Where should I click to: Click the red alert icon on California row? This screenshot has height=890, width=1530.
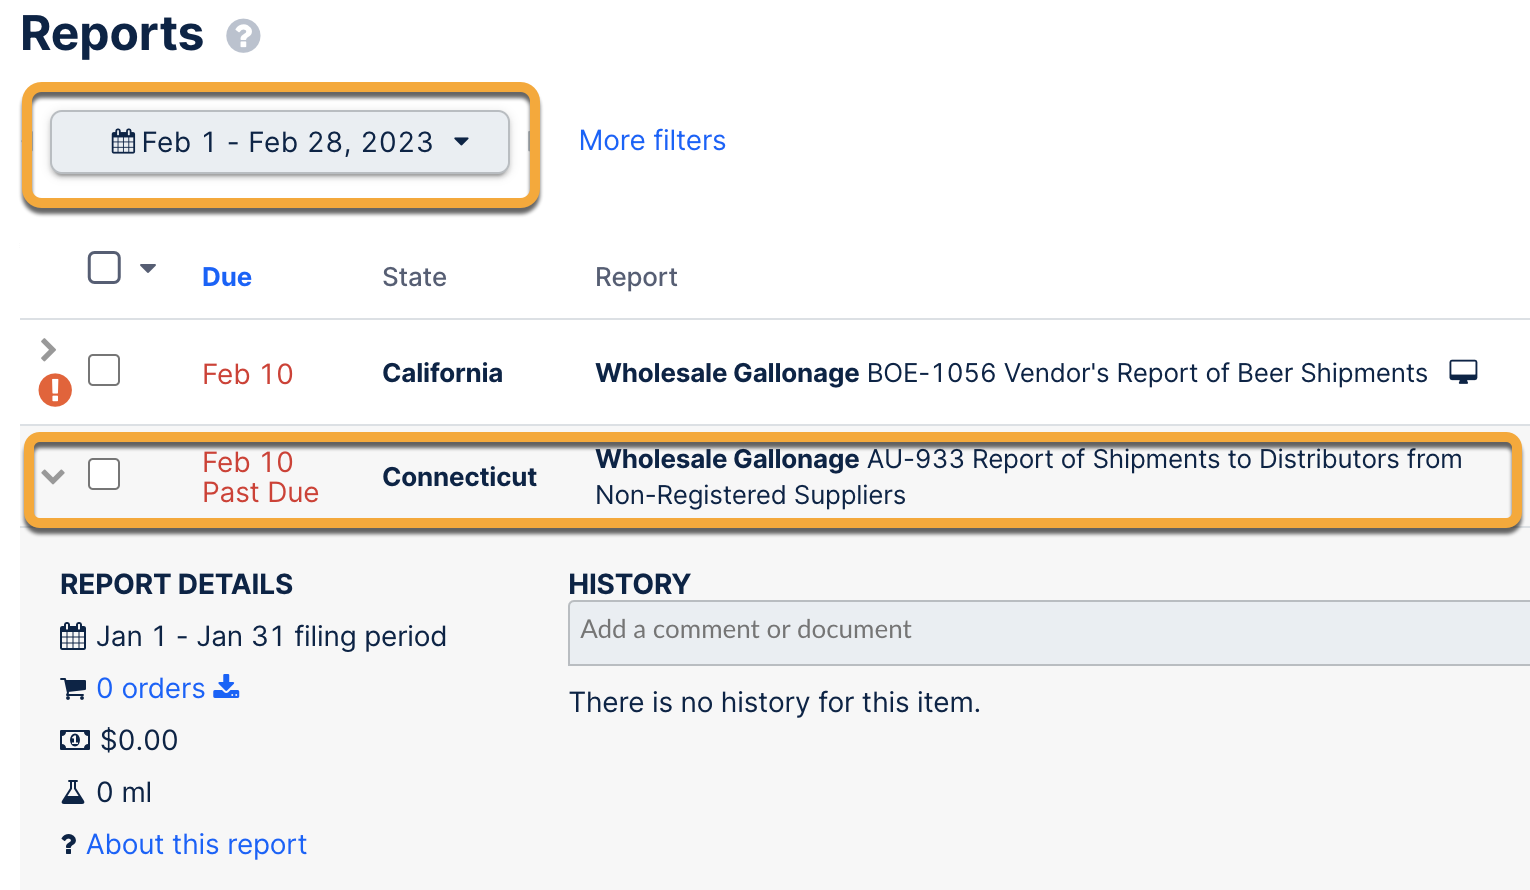[55, 389]
